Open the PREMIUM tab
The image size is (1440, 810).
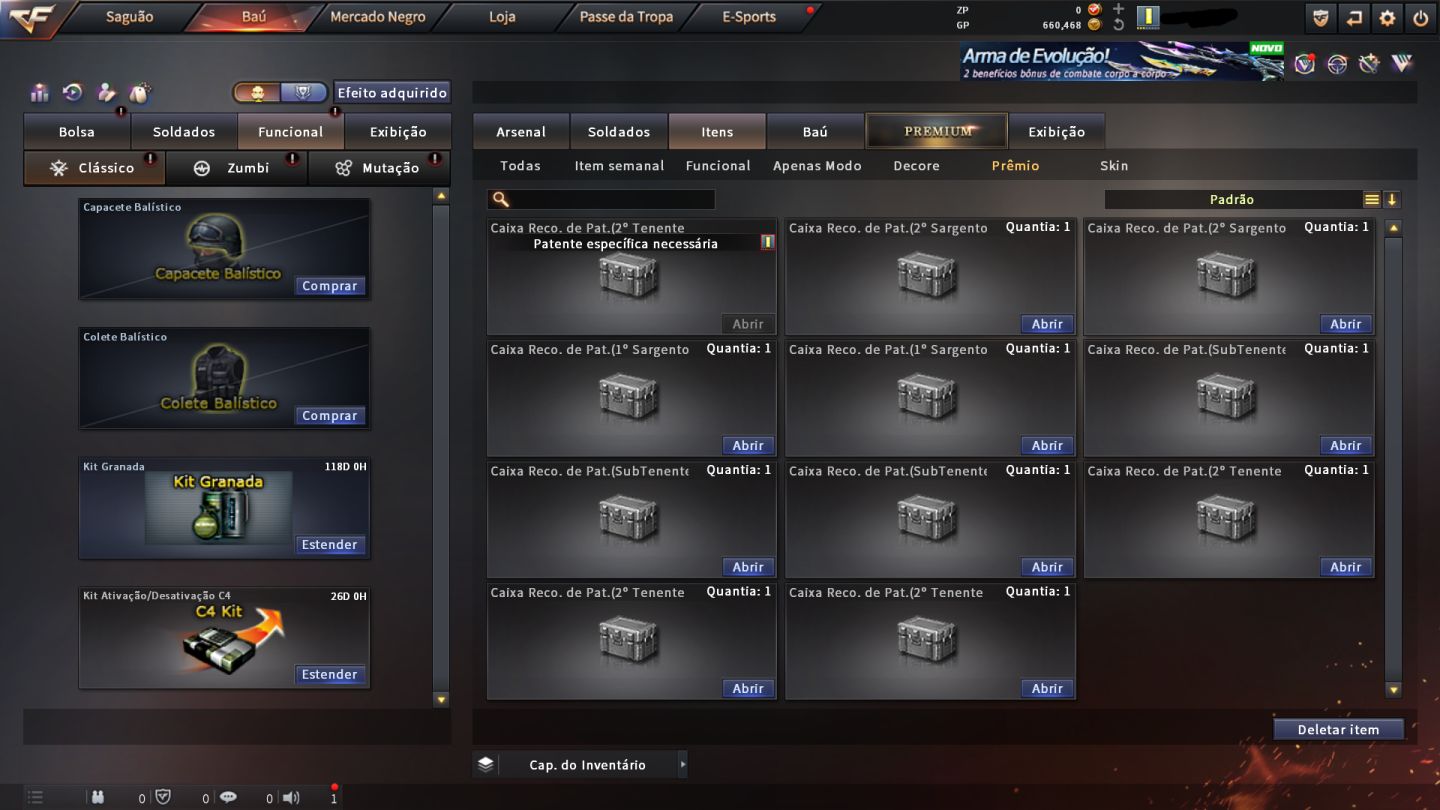tap(937, 131)
